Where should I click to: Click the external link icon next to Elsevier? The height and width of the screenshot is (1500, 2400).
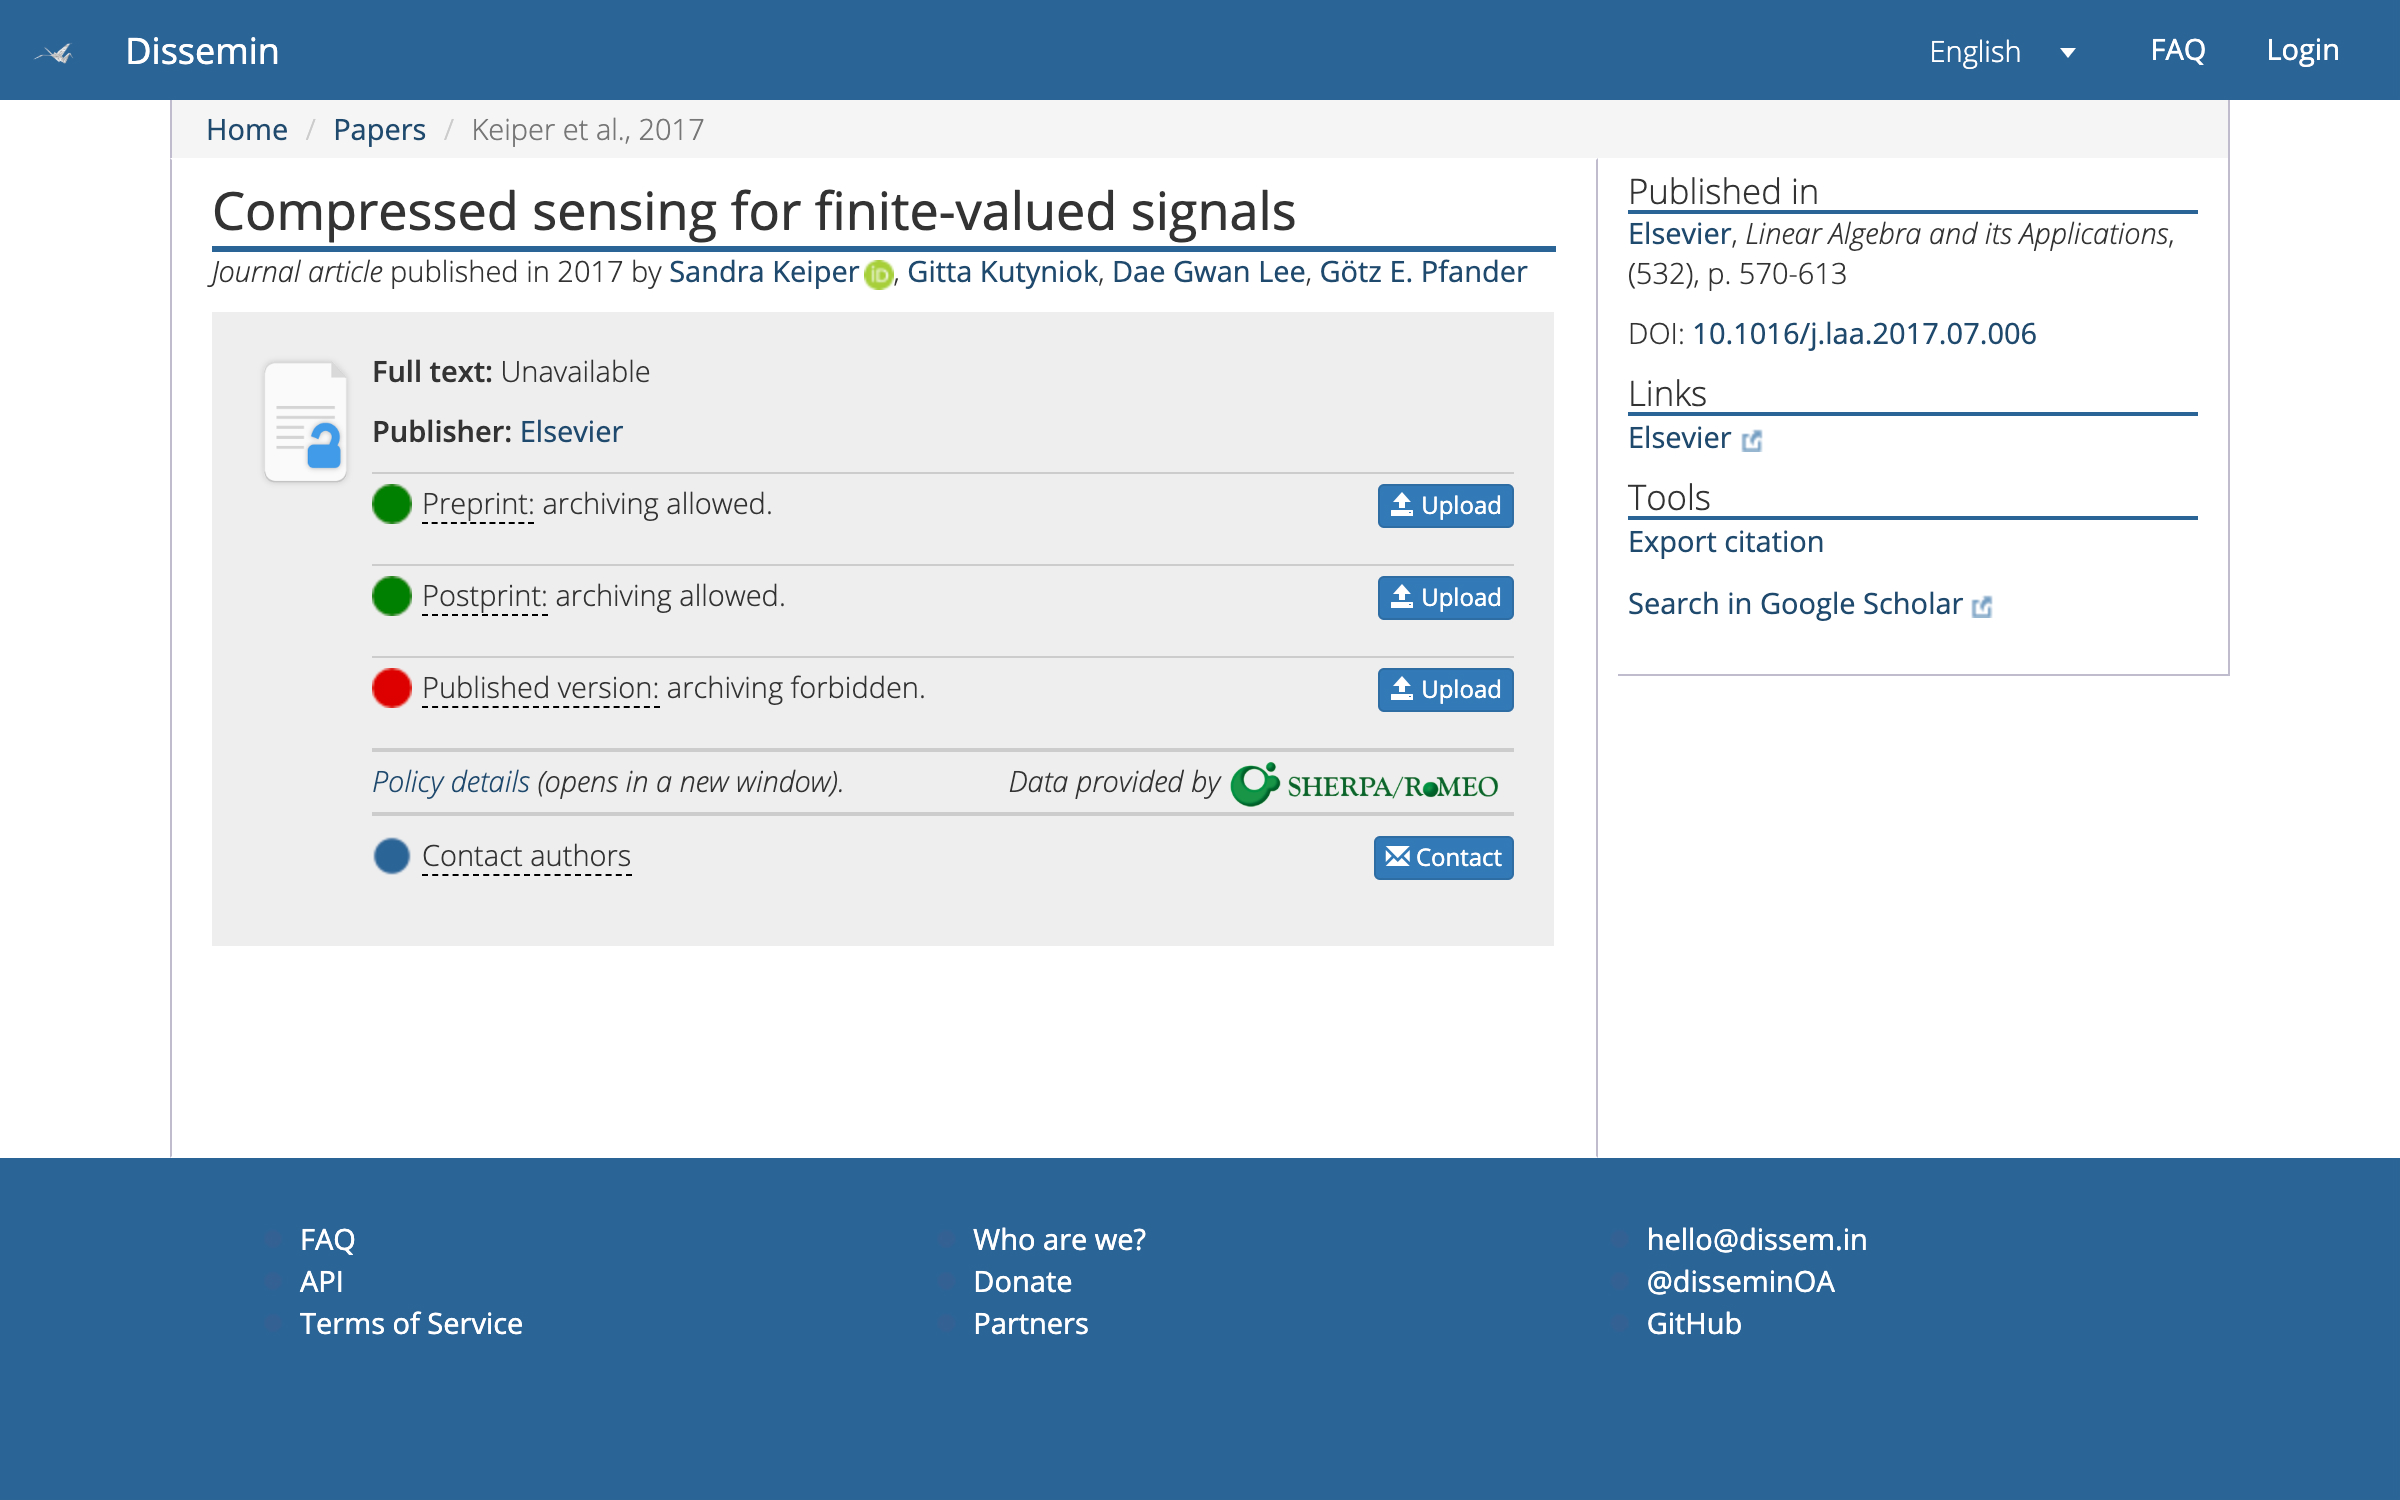tap(1751, 440)
